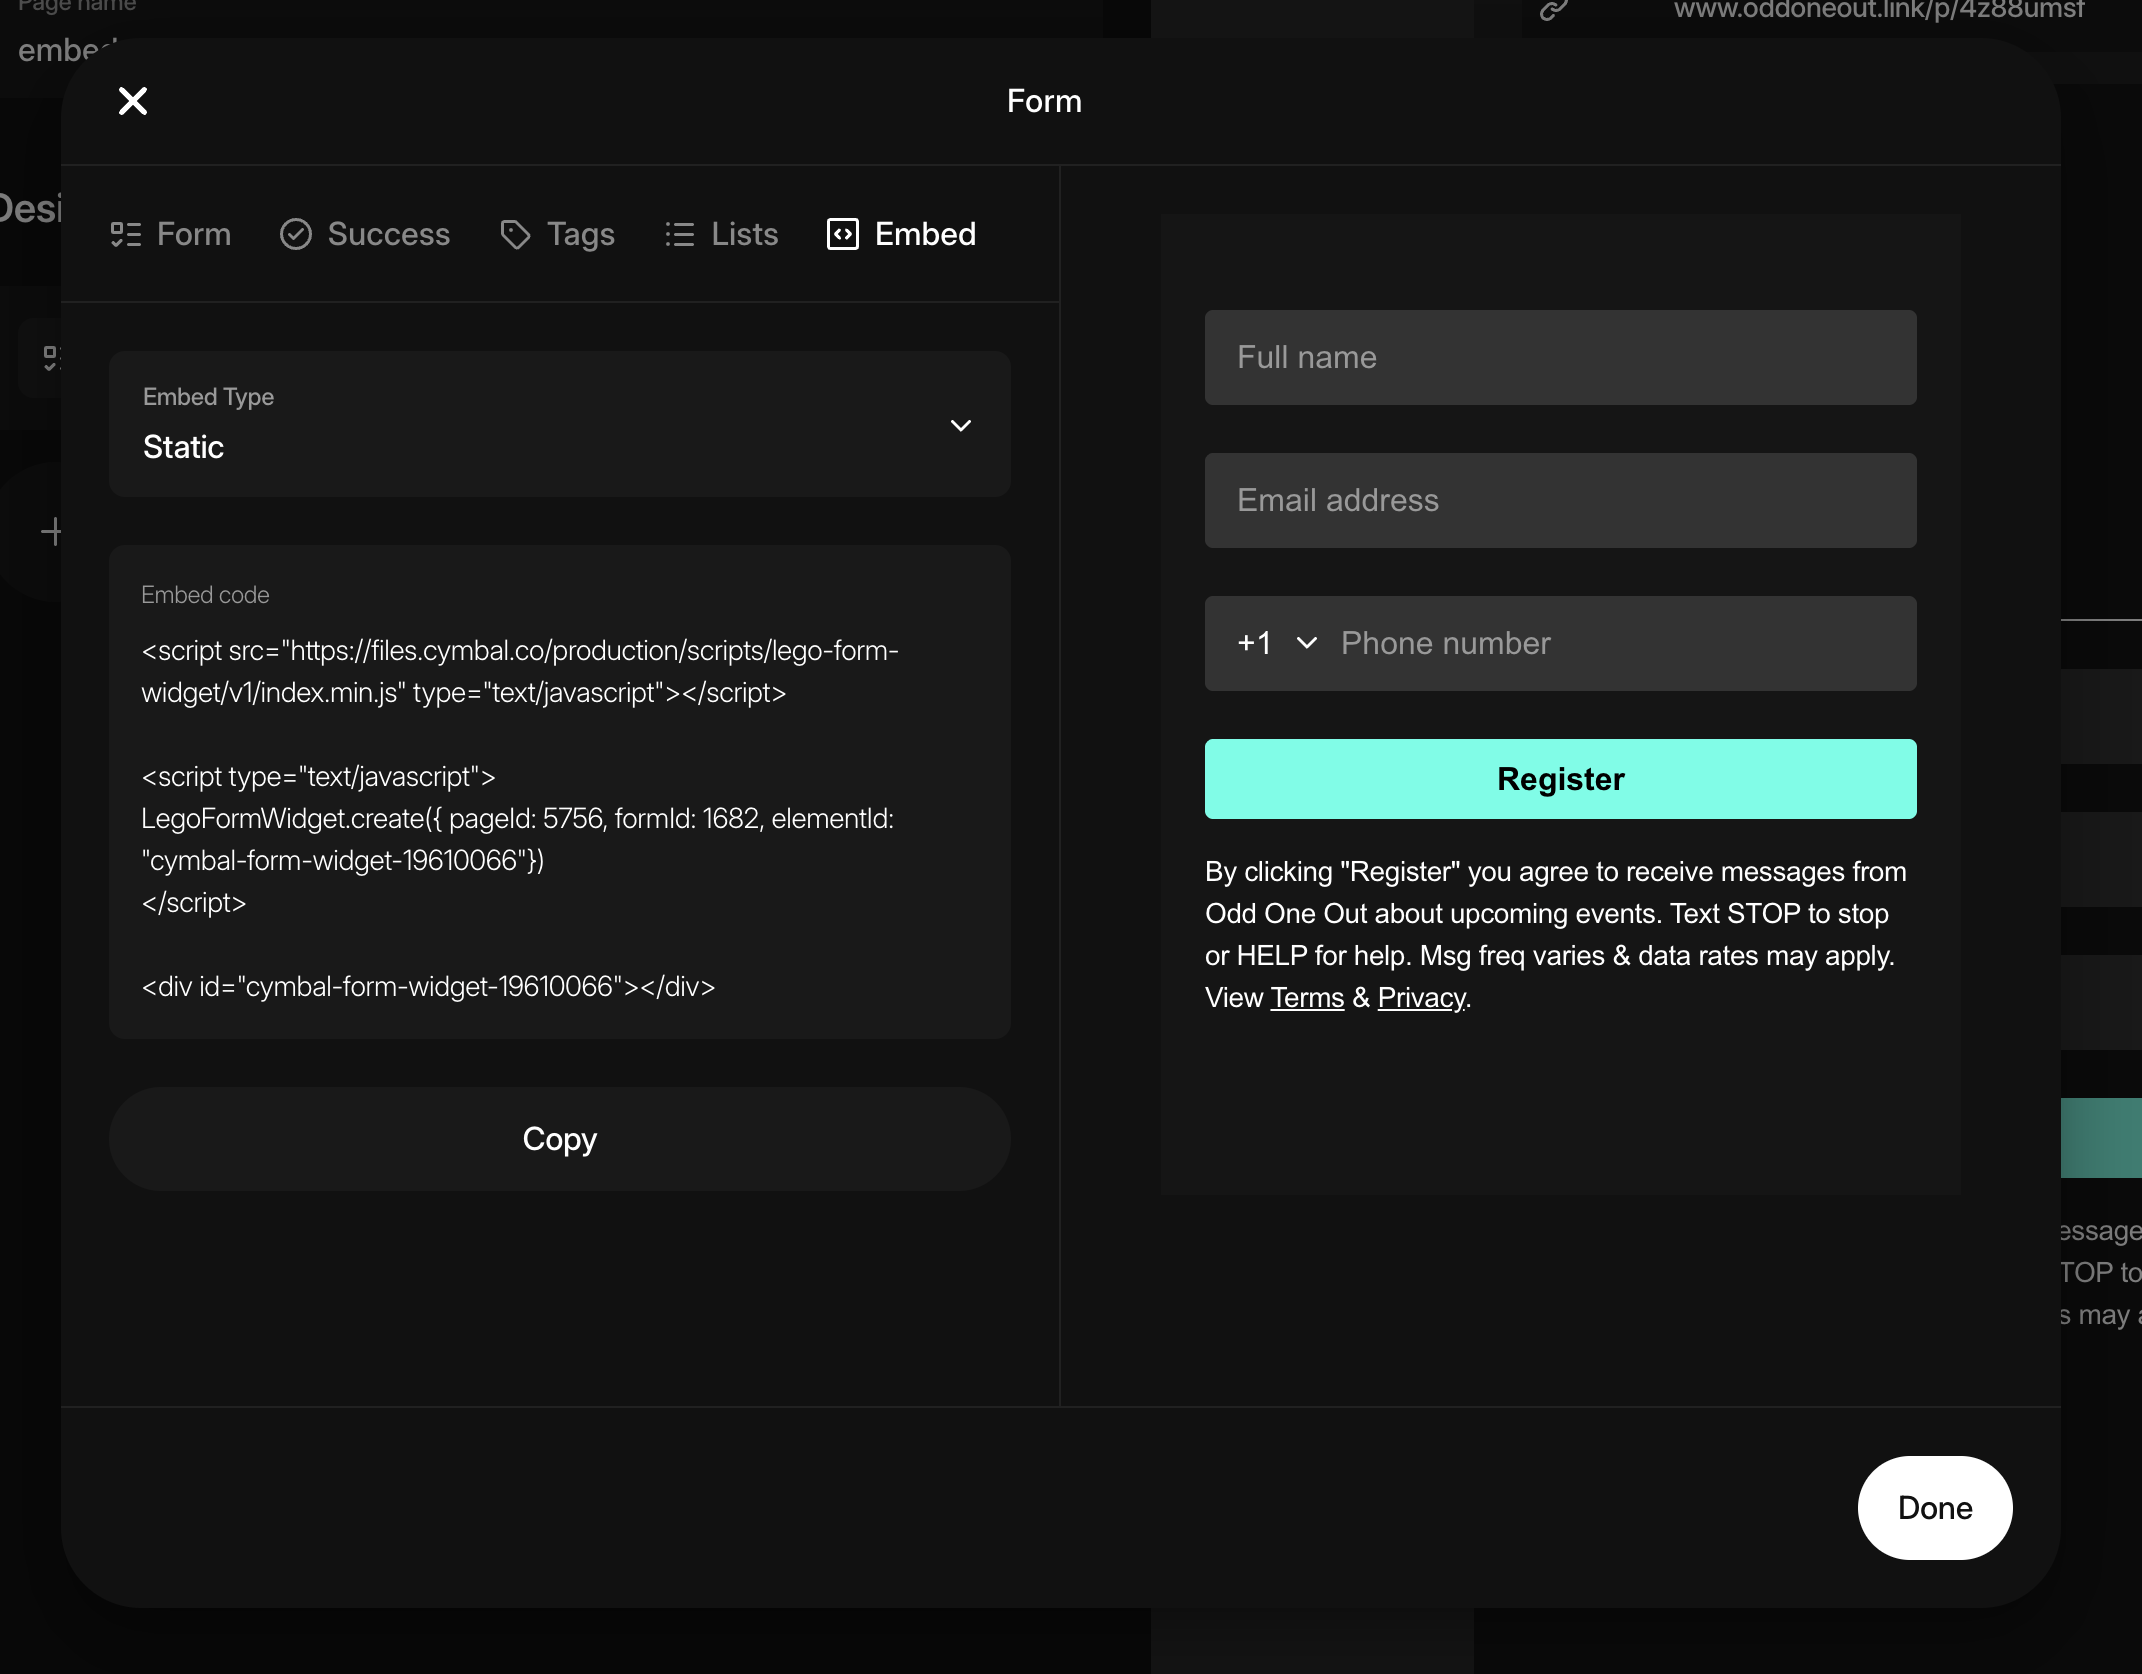Close the Form dialog with X icon
Image resolution: width=2142 pixels, height=1674 pixels.
pyautogui.click(x=132, y=101)
